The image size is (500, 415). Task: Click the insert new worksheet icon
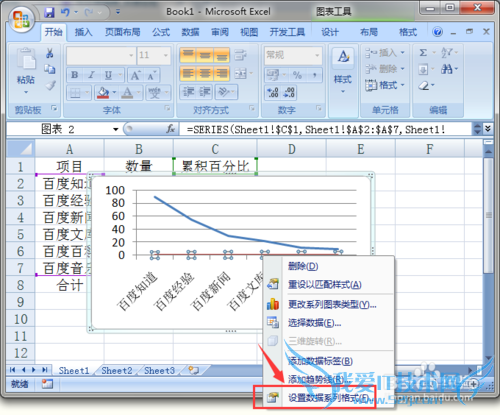(x=194, y=370)
